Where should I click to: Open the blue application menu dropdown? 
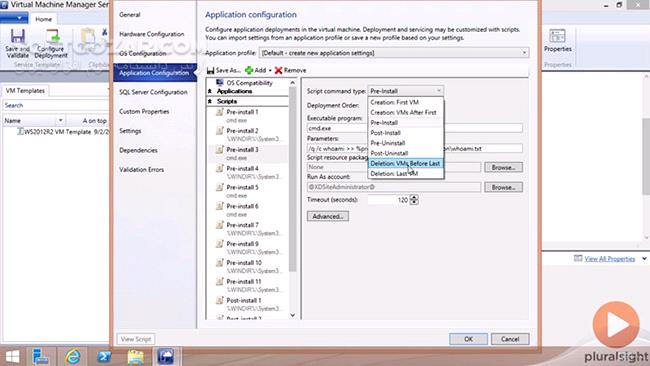[14, 18]
